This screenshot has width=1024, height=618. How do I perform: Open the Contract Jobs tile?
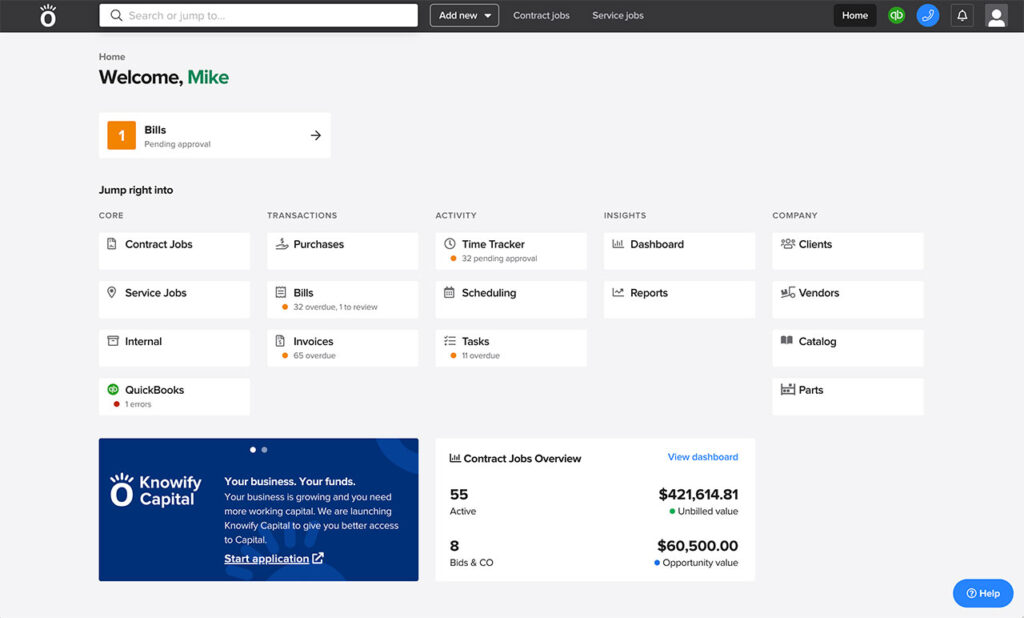[x=174, y=251]
